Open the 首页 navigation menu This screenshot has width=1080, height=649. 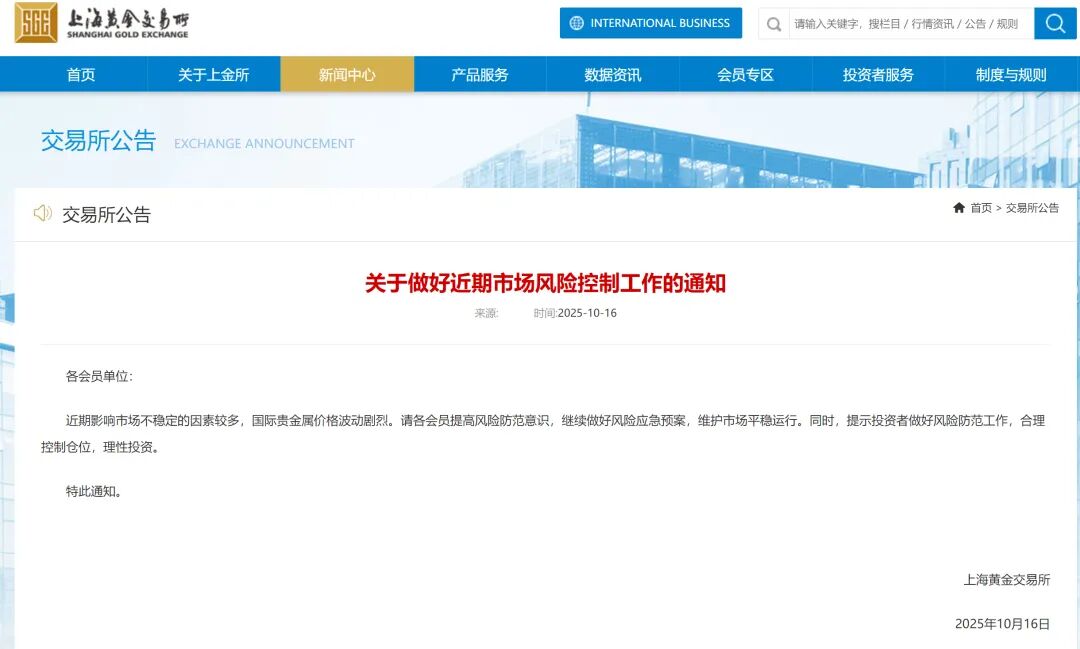80,73
